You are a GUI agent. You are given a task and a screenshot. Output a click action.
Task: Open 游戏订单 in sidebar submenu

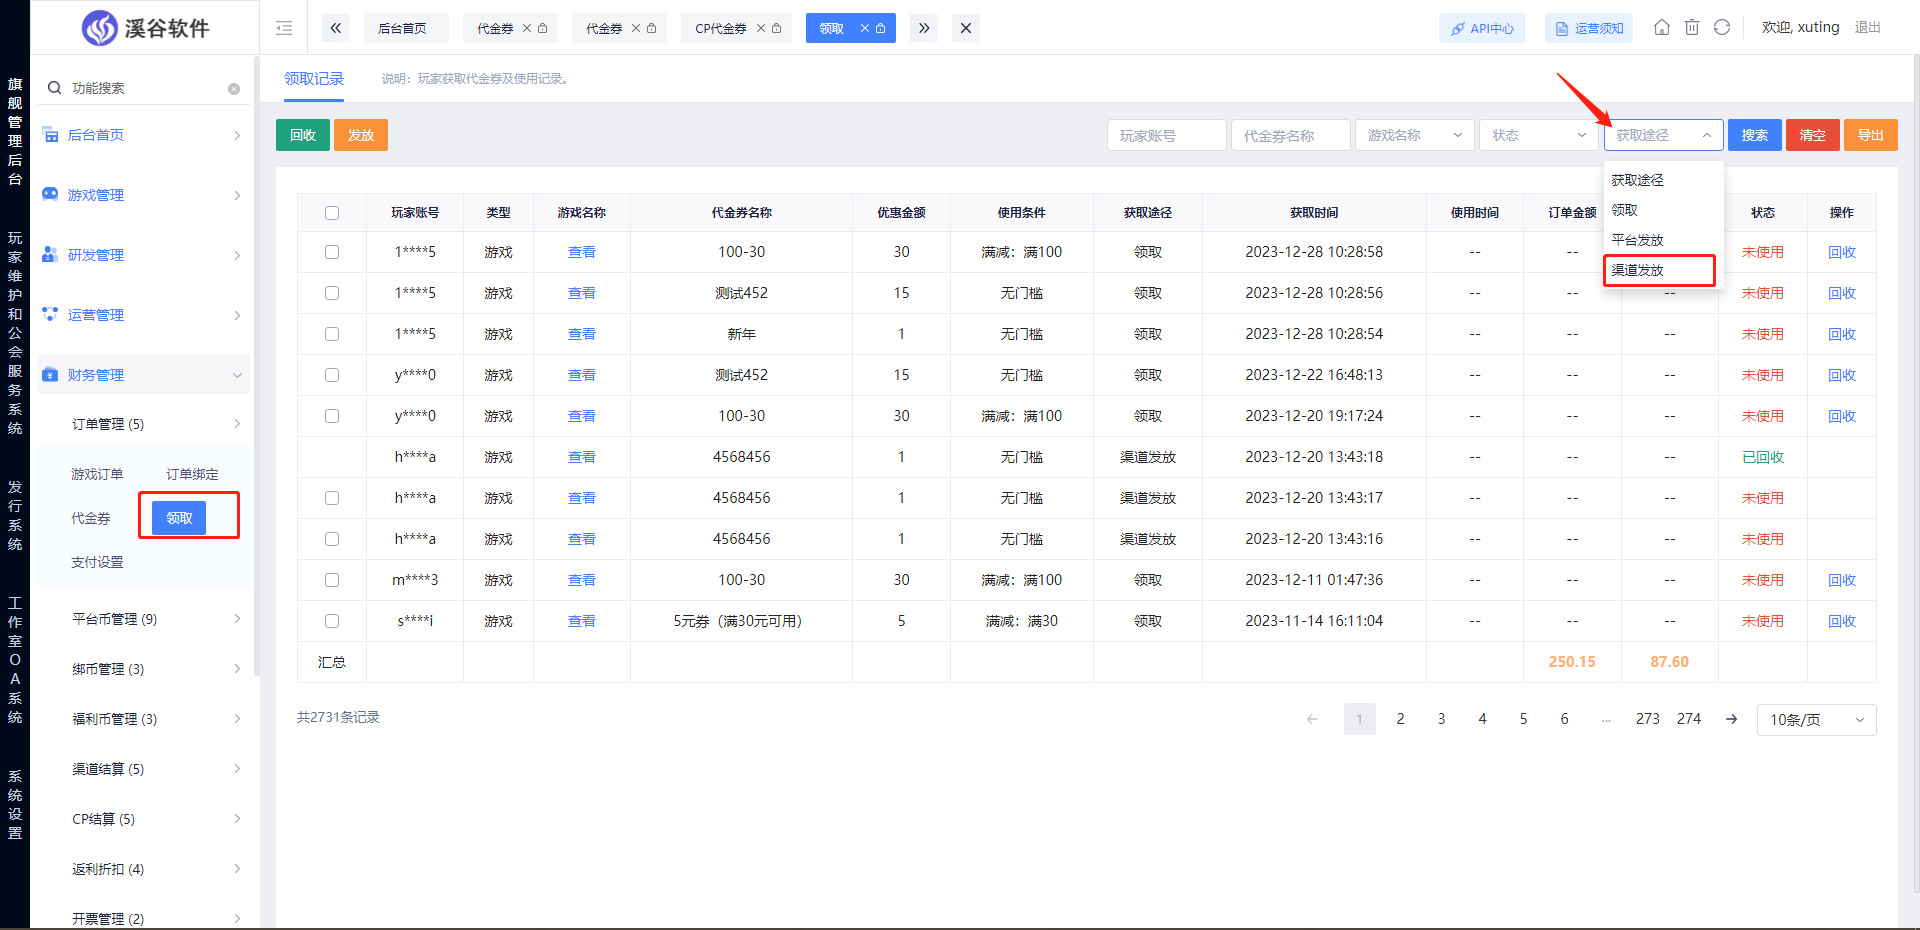pos(97,474)
